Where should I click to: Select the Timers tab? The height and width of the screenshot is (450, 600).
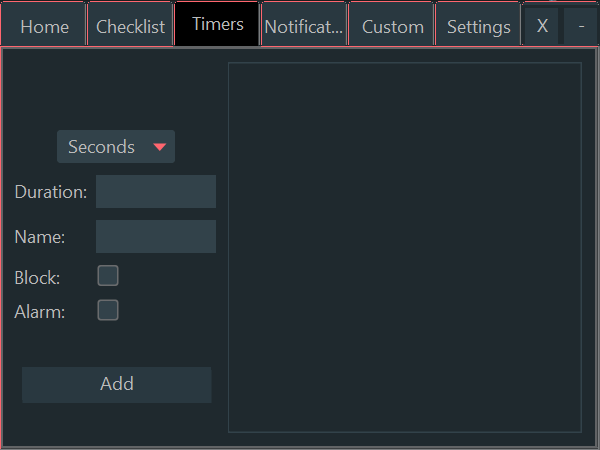(217, 25)
